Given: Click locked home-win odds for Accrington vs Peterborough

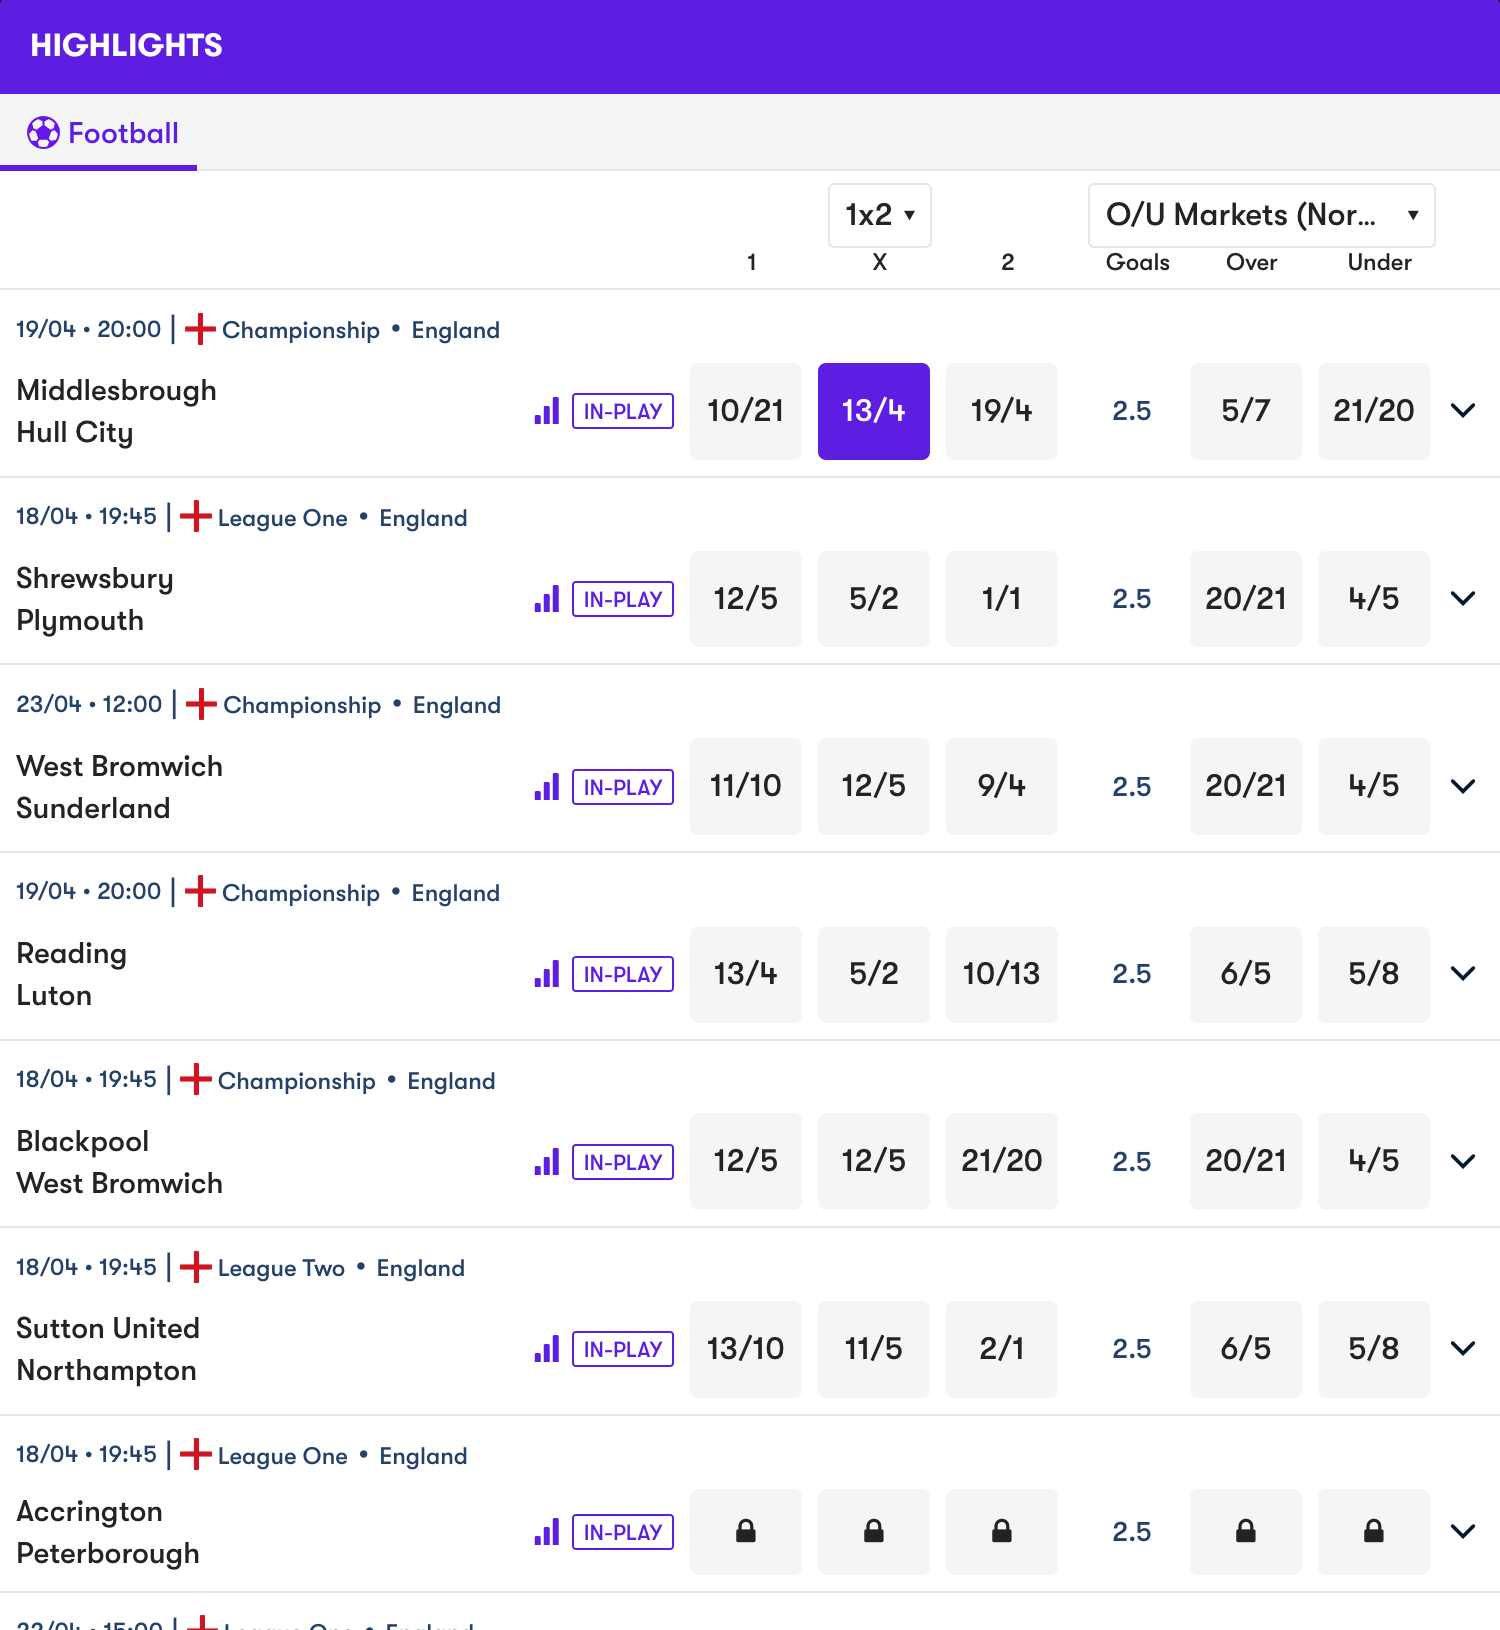Looking at the screenshot, I should tap(746, 1532).
